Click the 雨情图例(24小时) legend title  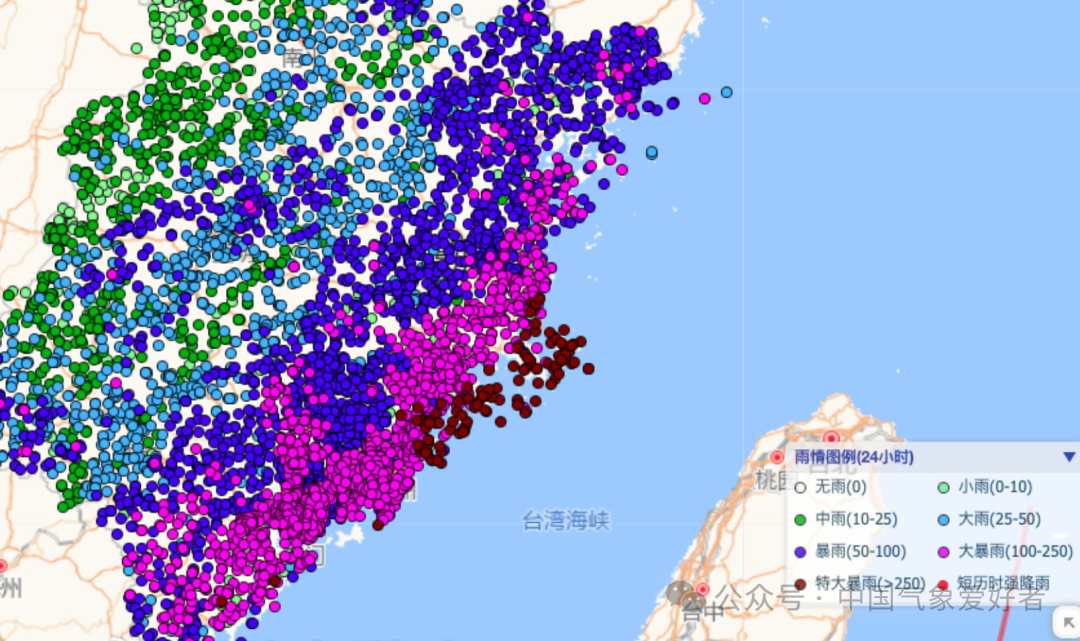pyautogui.click(x=853, y=457)
